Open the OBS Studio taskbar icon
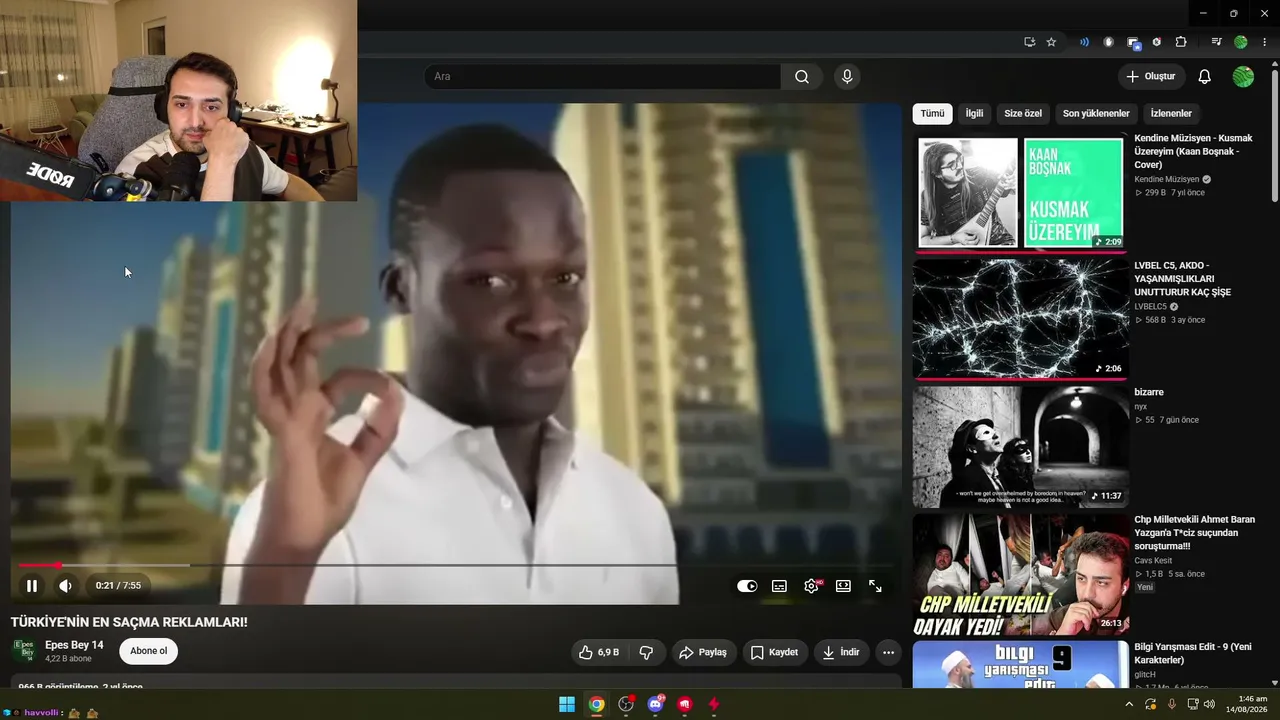This screenshot has height=720, width=1280. [x=626, y=704]
